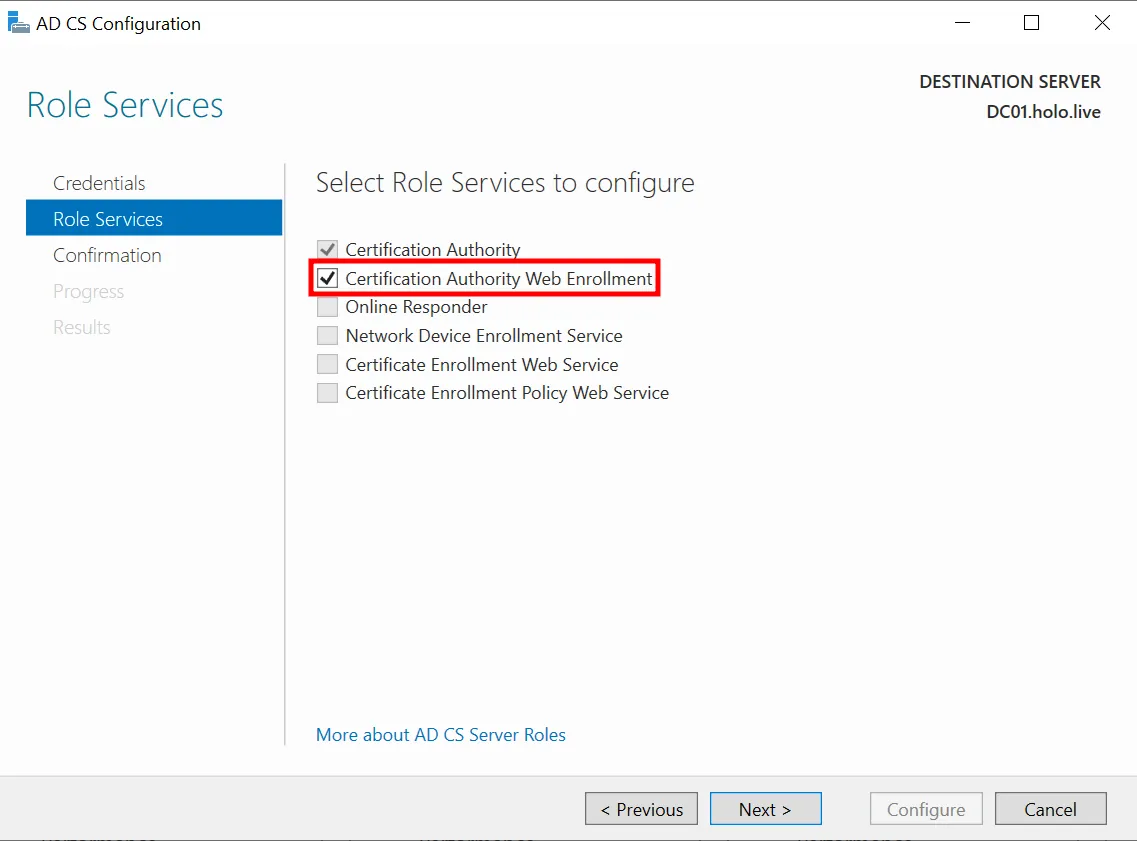Enable the Online Responder checkbox

[x=328, y=307]
